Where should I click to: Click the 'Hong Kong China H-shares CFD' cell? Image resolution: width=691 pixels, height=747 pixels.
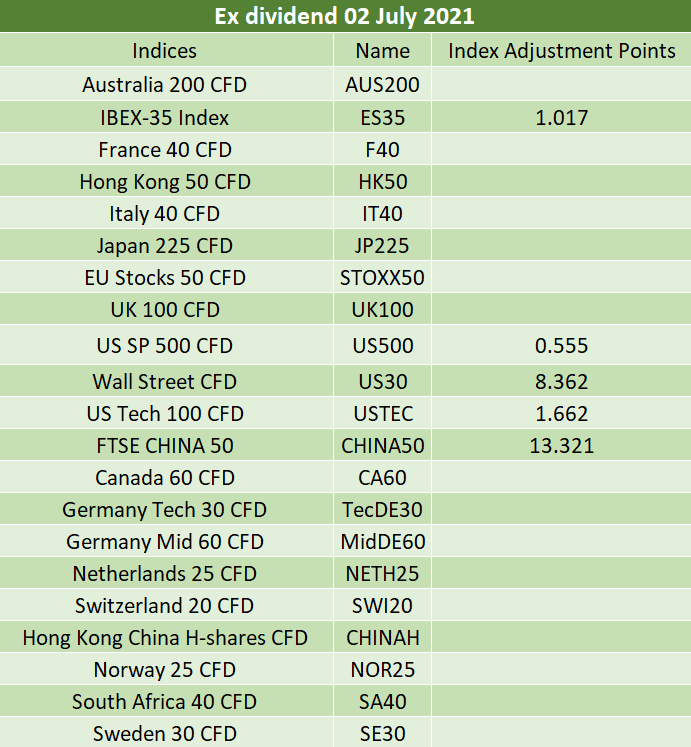pos(165,637)
